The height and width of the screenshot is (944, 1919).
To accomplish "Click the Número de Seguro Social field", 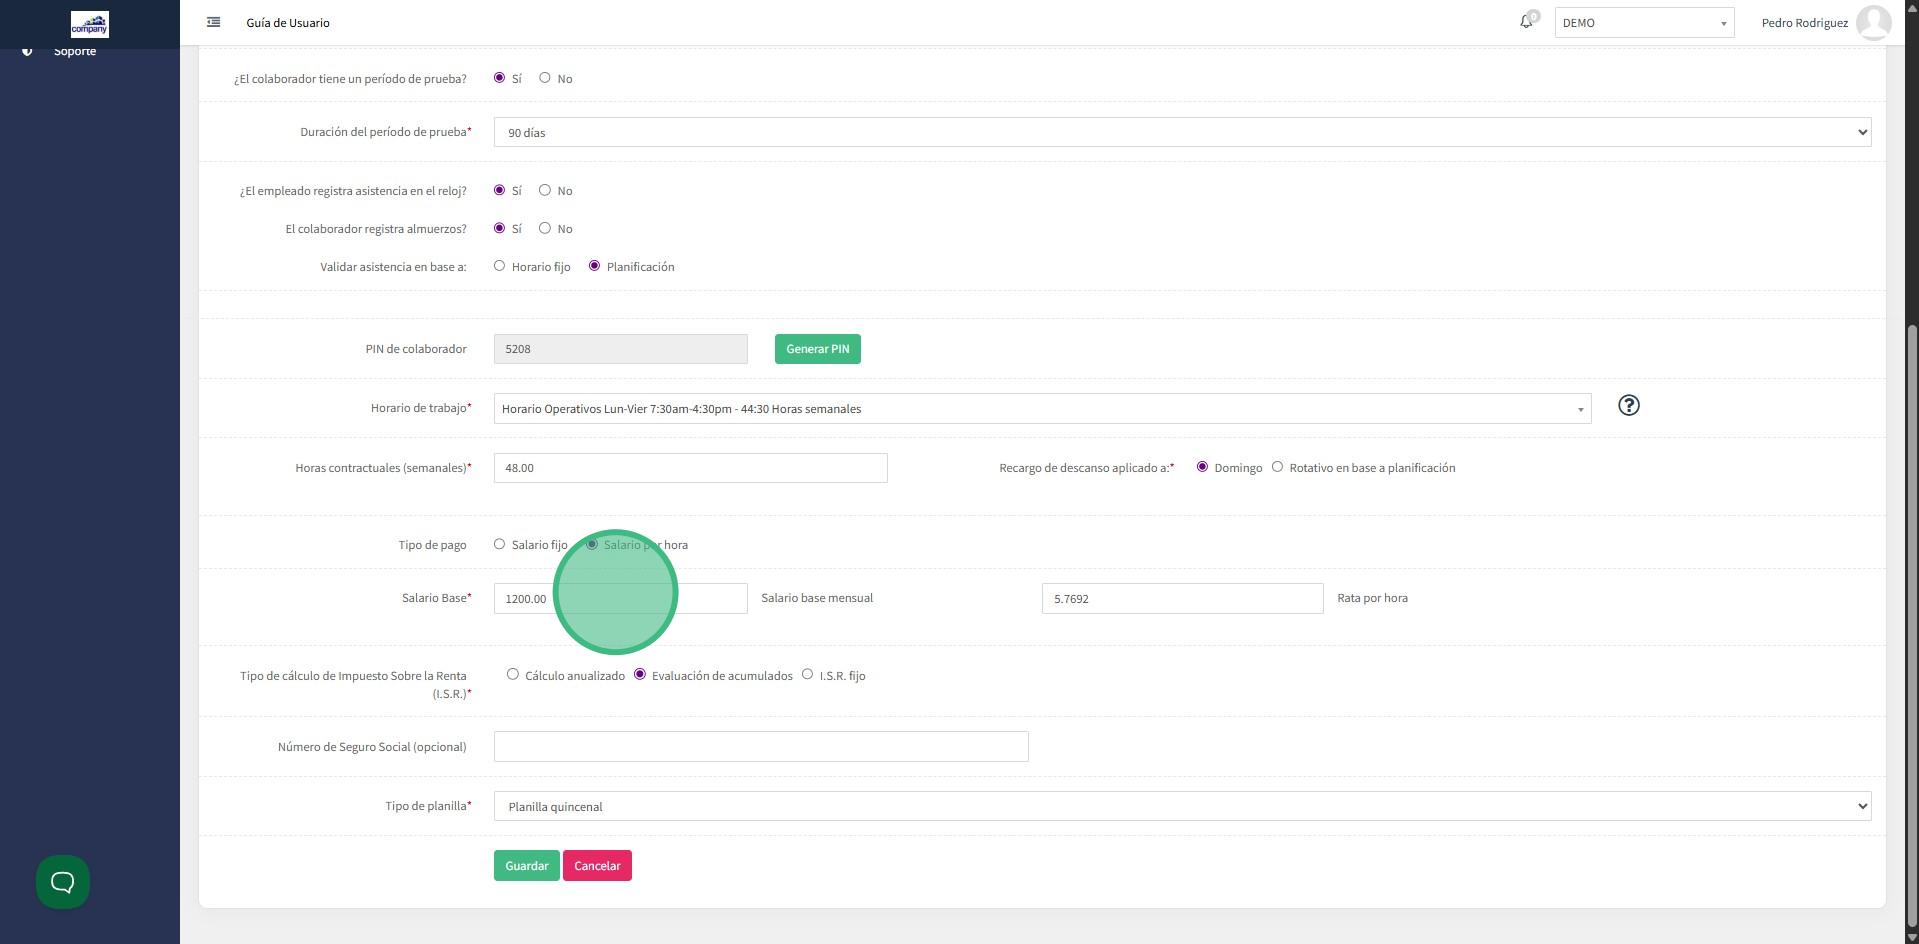I will [760, 747].
